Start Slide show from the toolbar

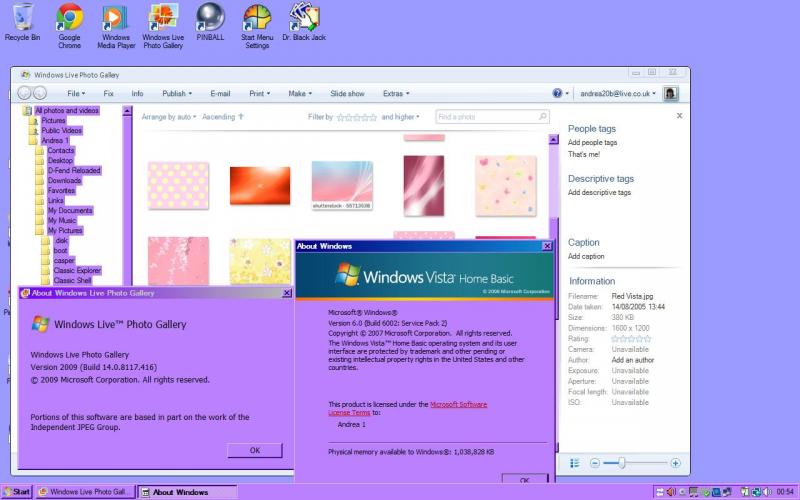point(347,93)
